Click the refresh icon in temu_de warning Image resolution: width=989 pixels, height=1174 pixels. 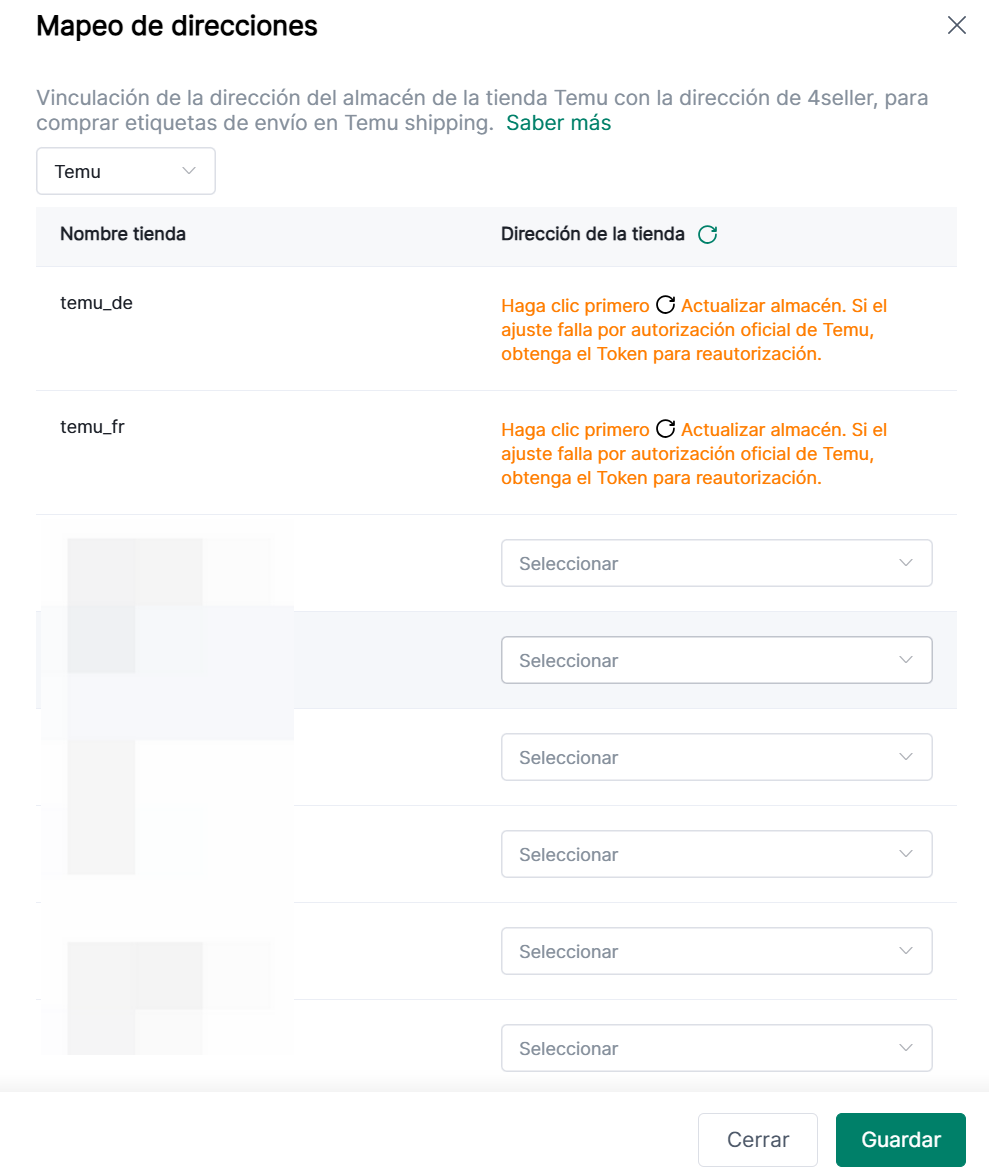[x=665, y=306]
